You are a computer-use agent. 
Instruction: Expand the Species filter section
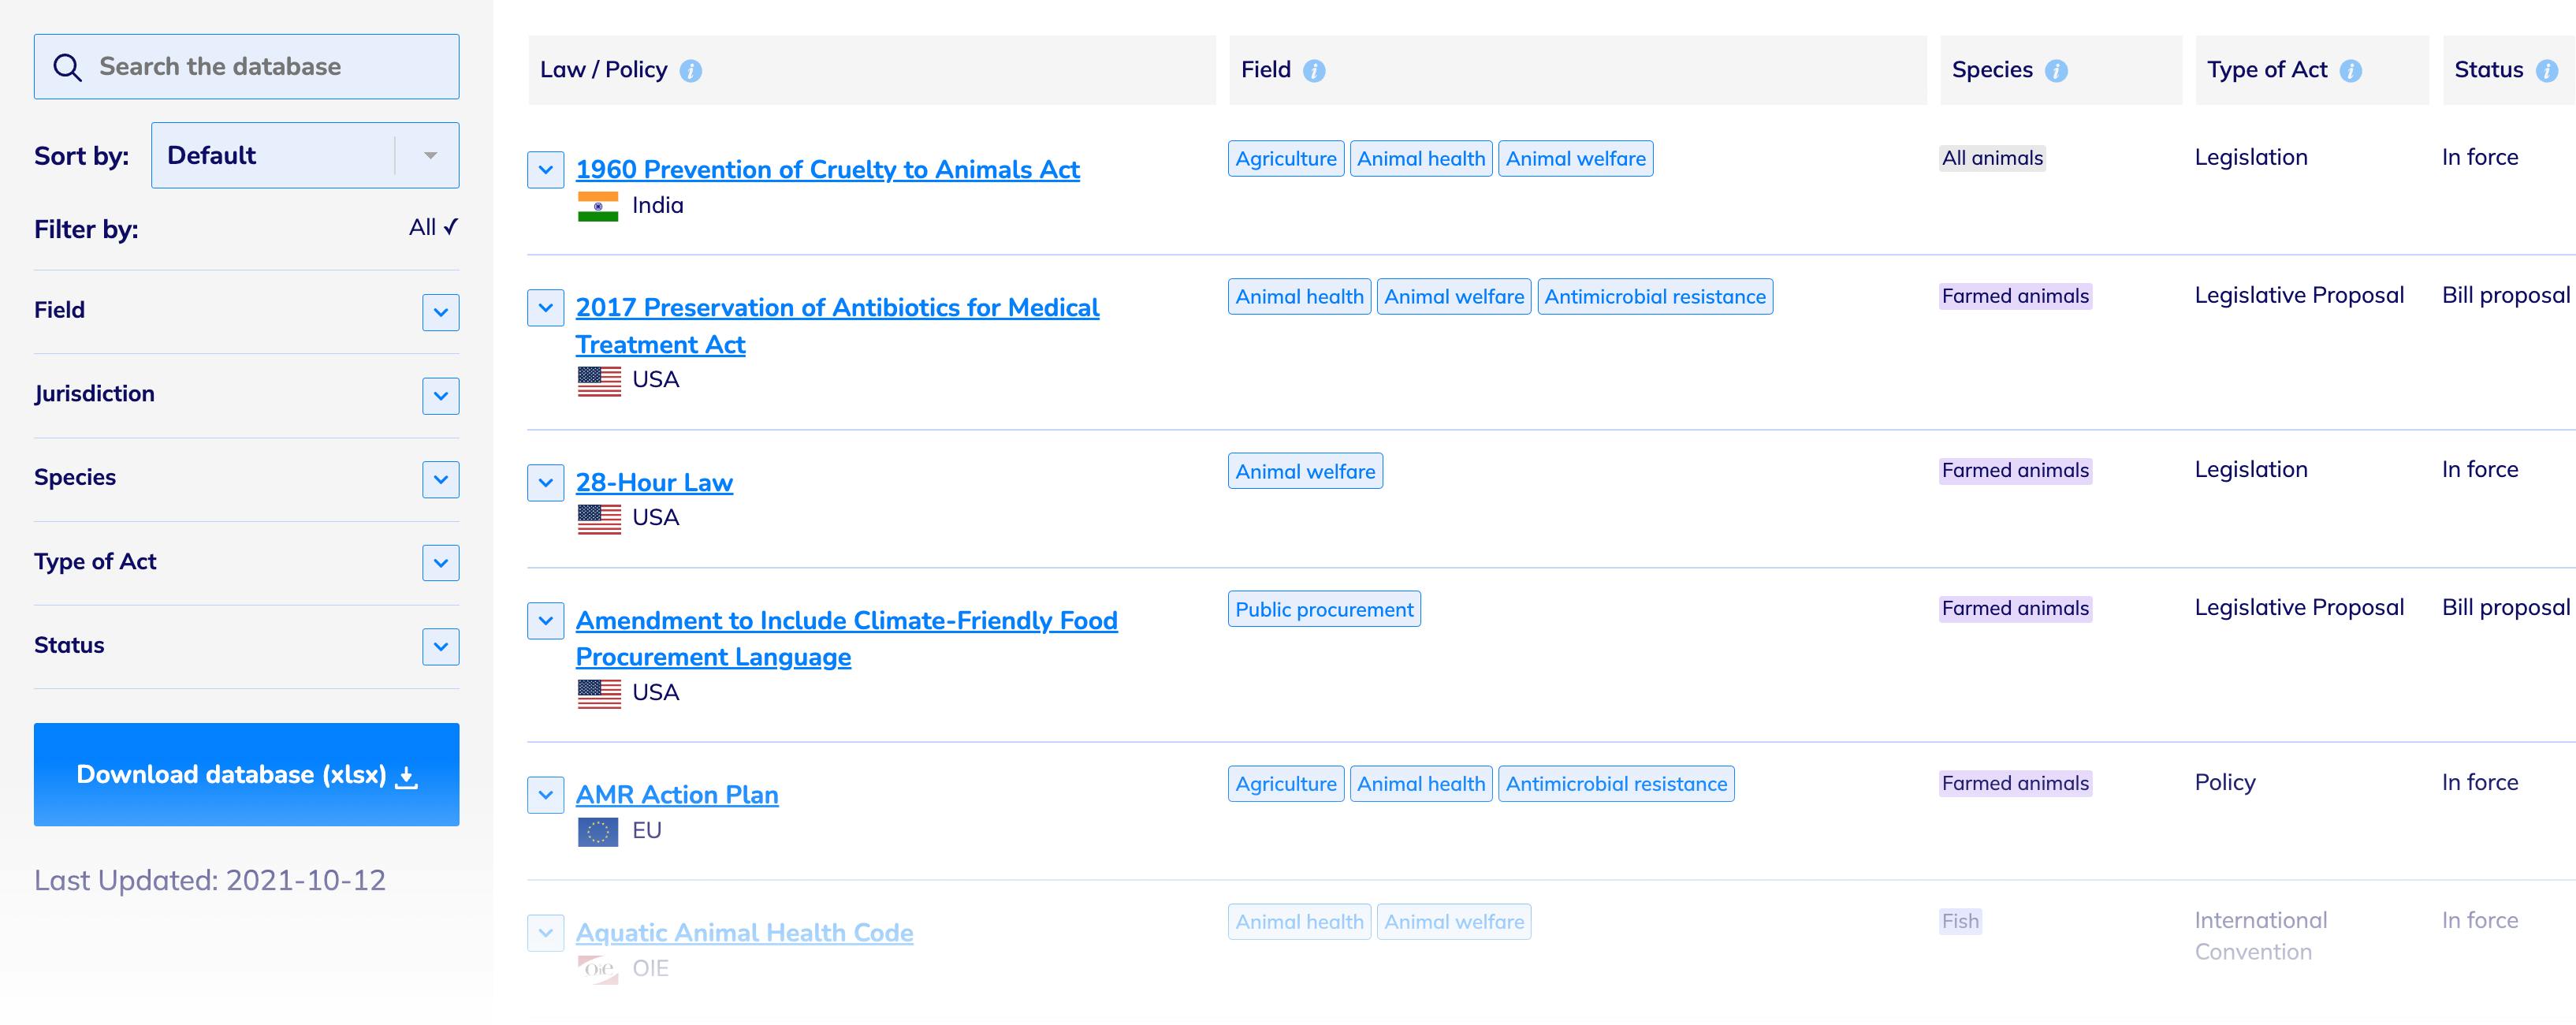pos(440,479)
